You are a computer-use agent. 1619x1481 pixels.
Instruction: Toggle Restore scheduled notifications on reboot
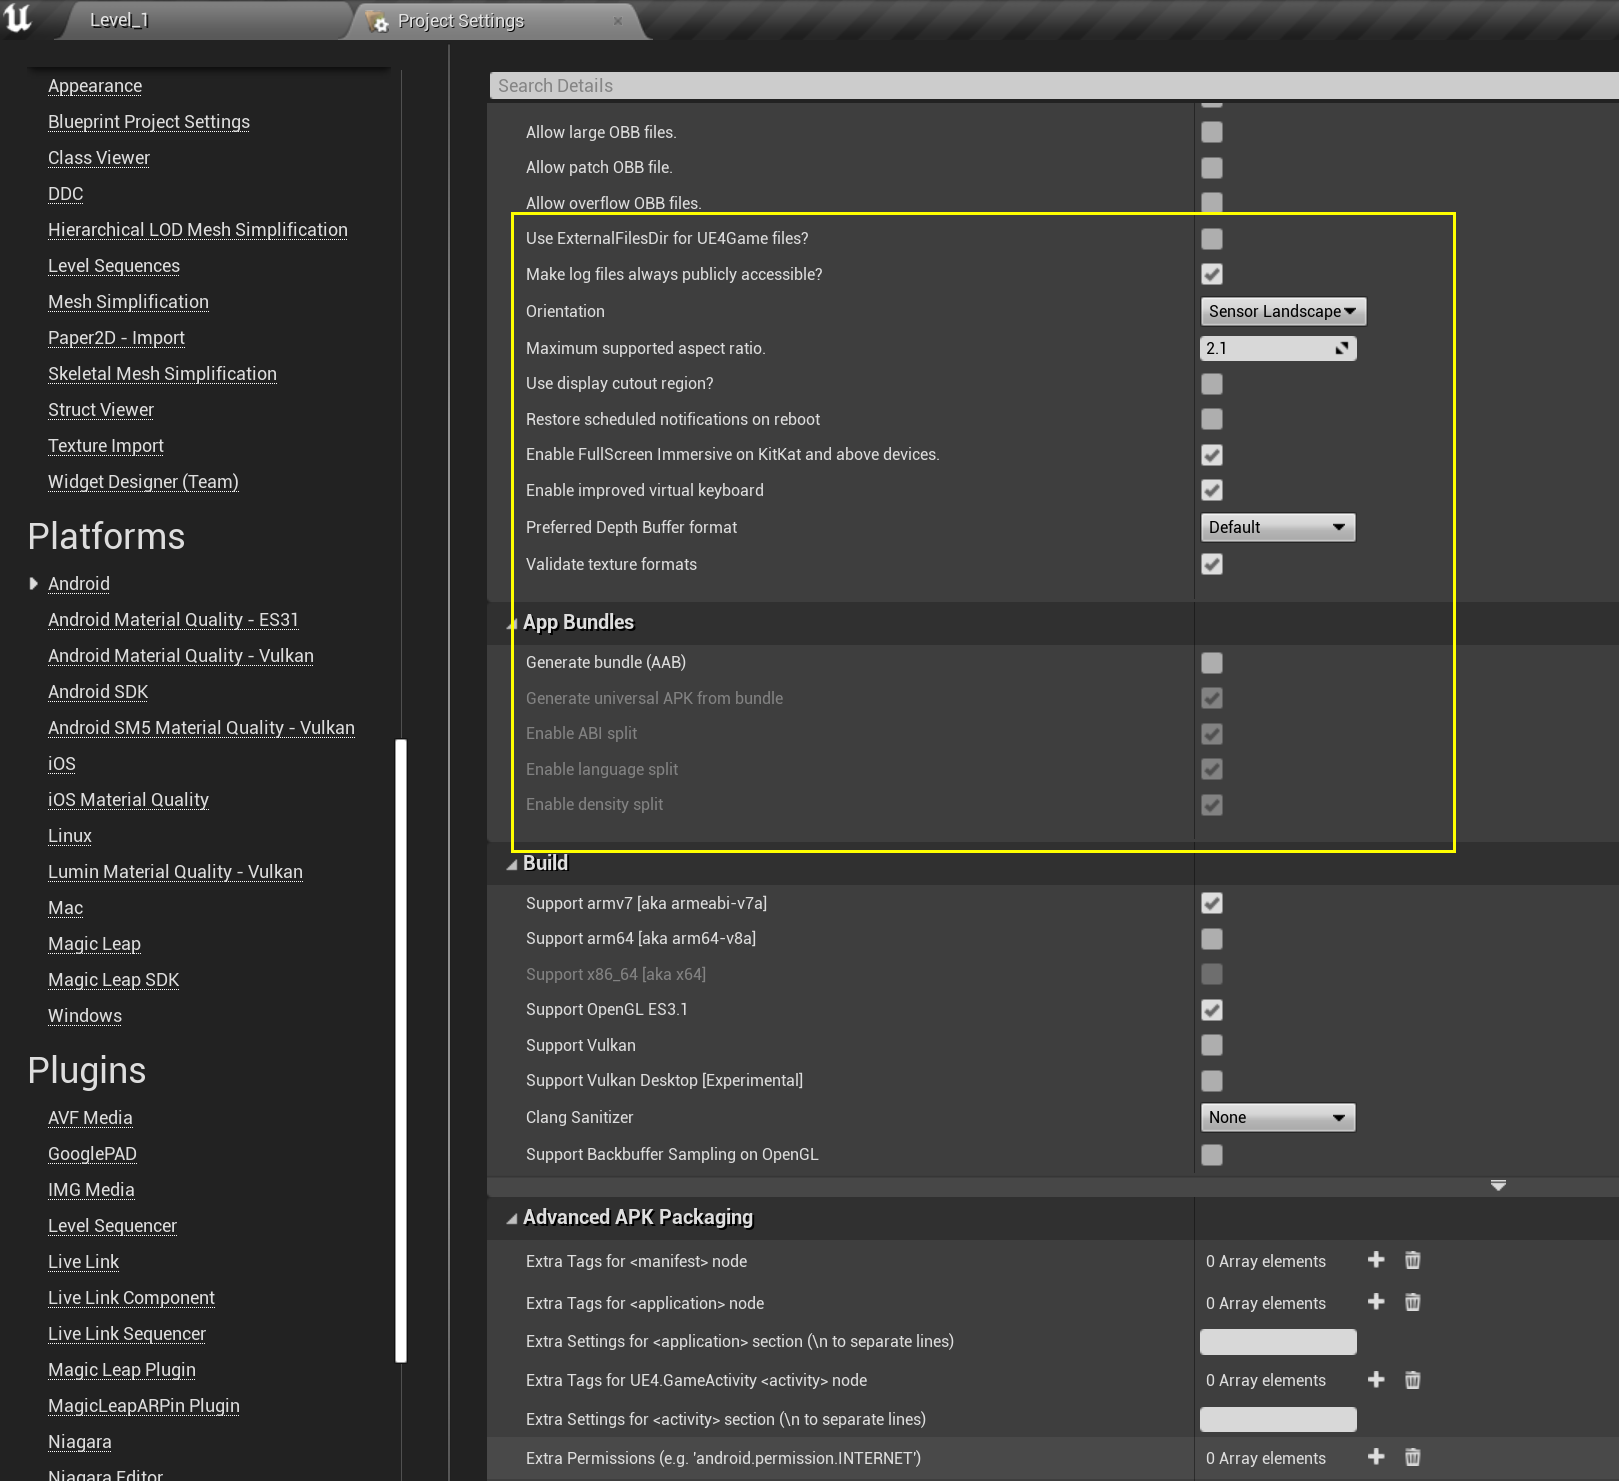1212,419
